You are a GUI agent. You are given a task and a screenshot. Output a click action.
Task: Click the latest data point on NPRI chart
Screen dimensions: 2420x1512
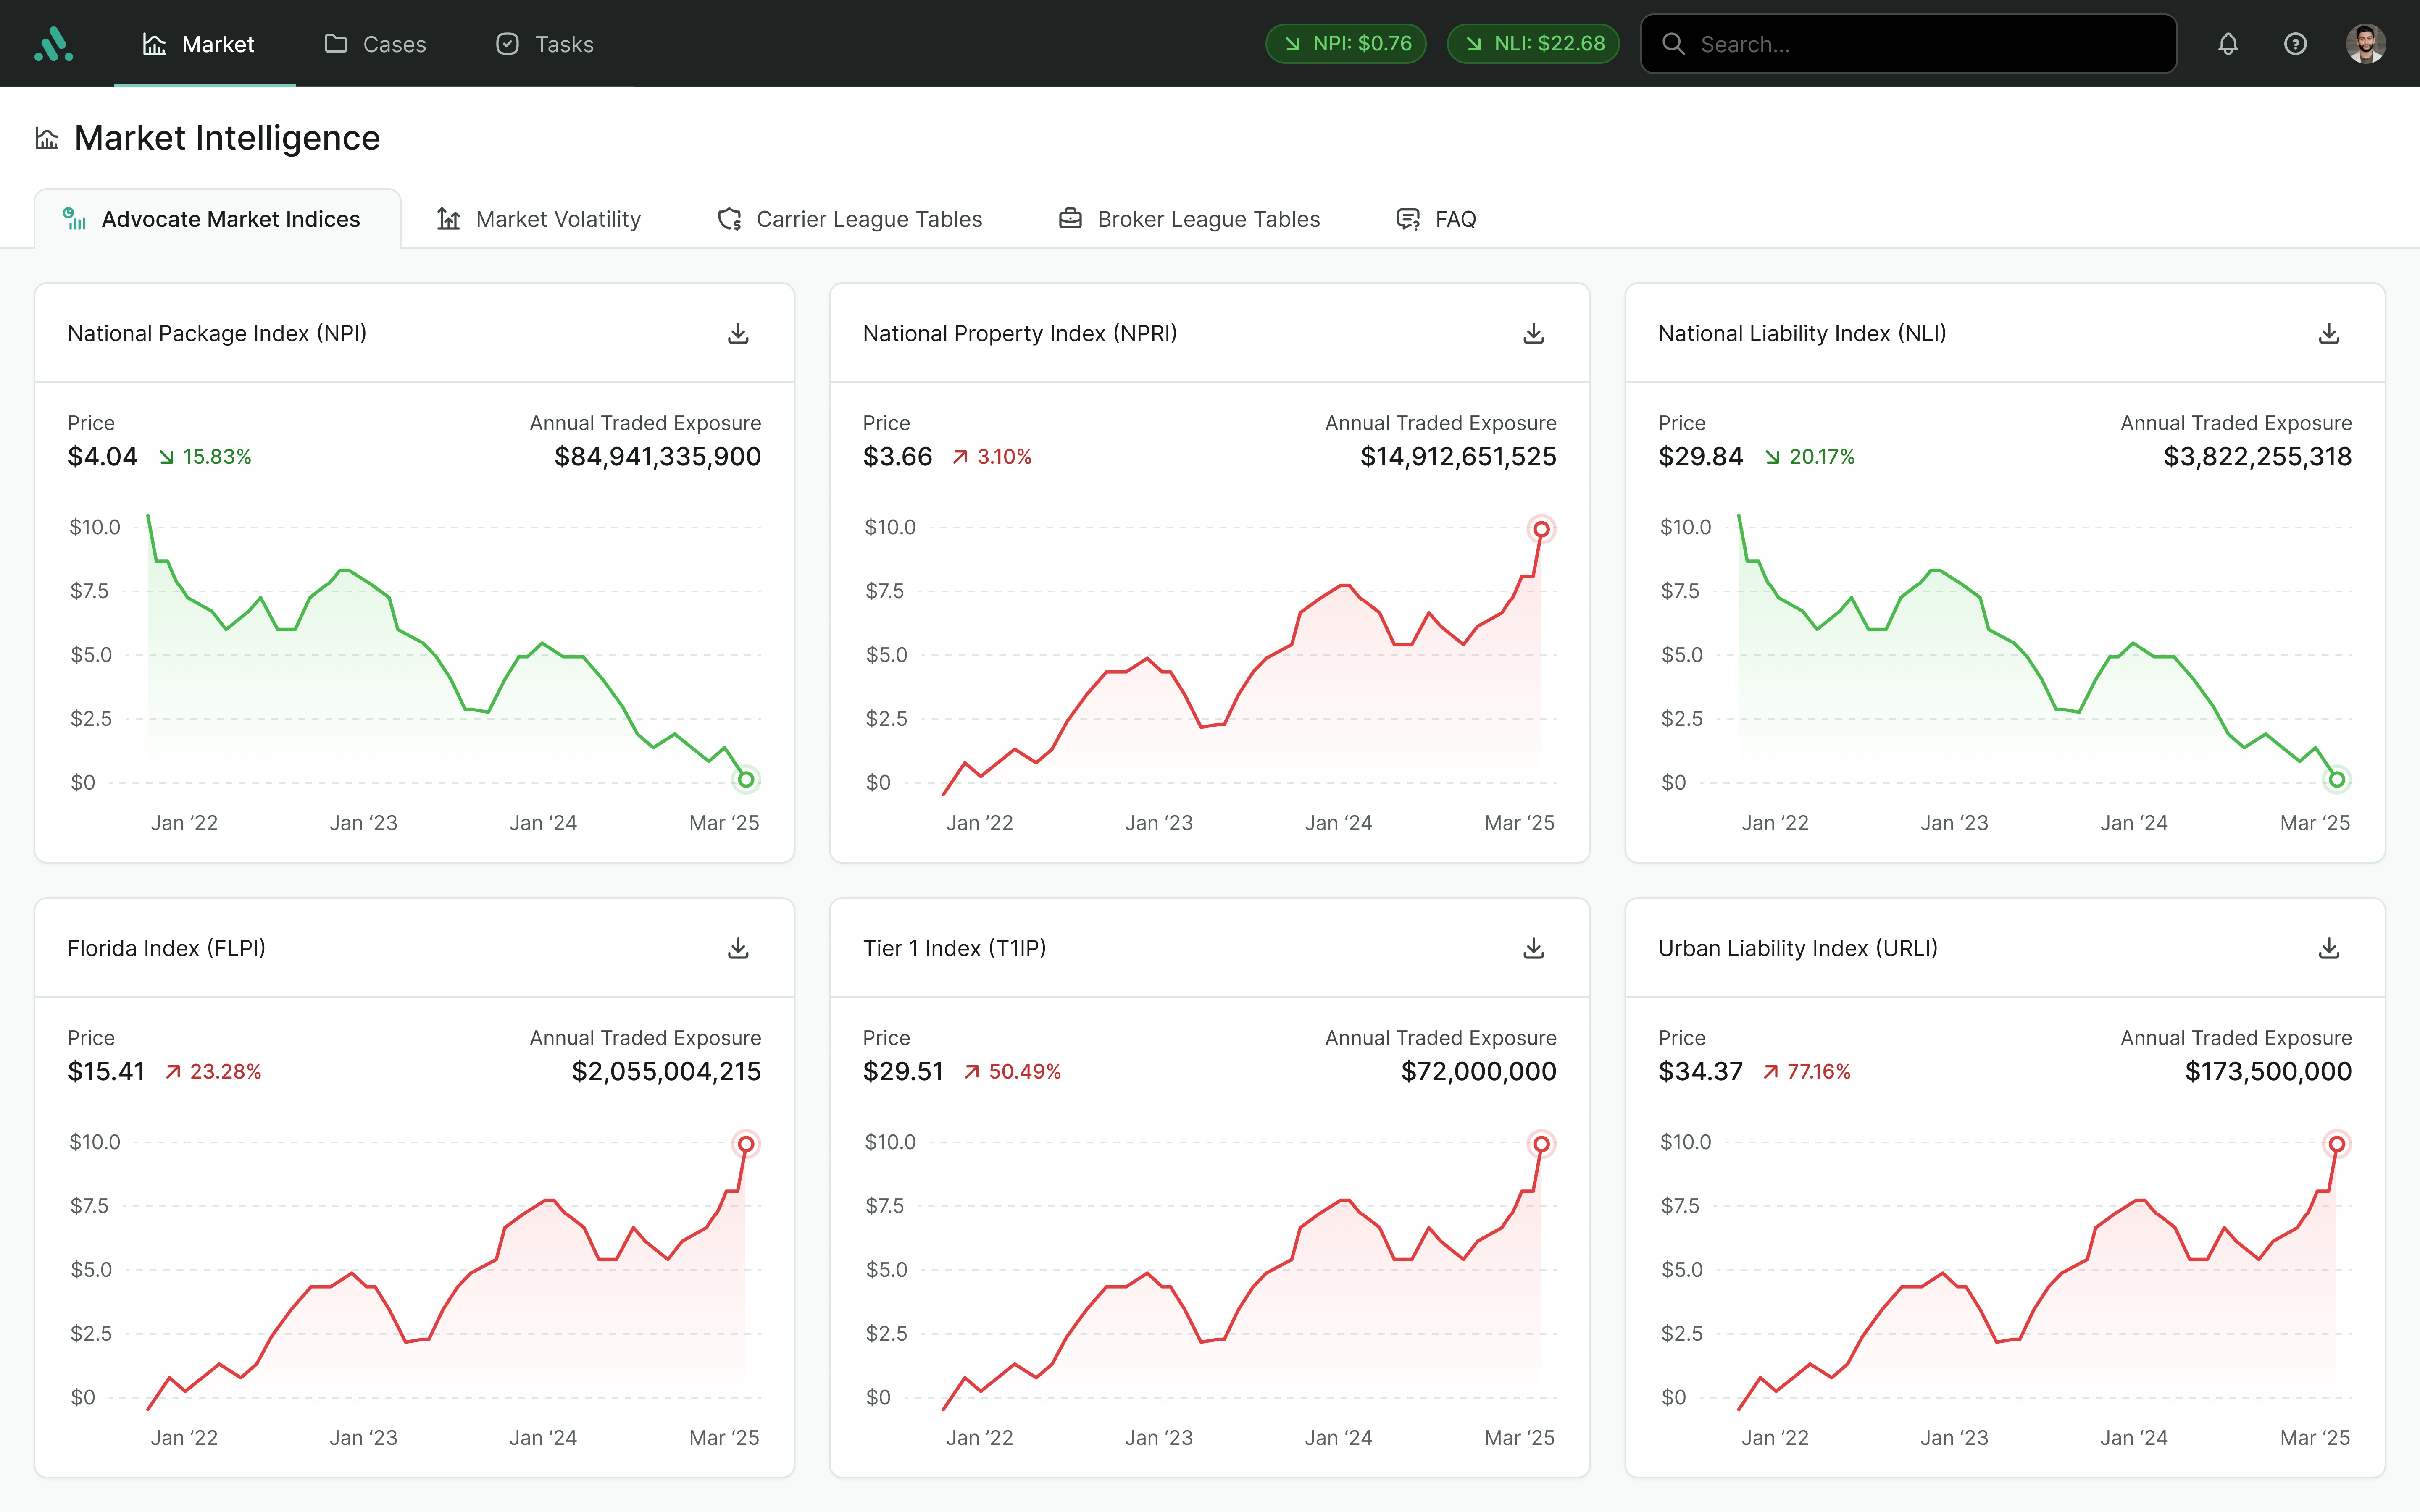point(1541,529)
